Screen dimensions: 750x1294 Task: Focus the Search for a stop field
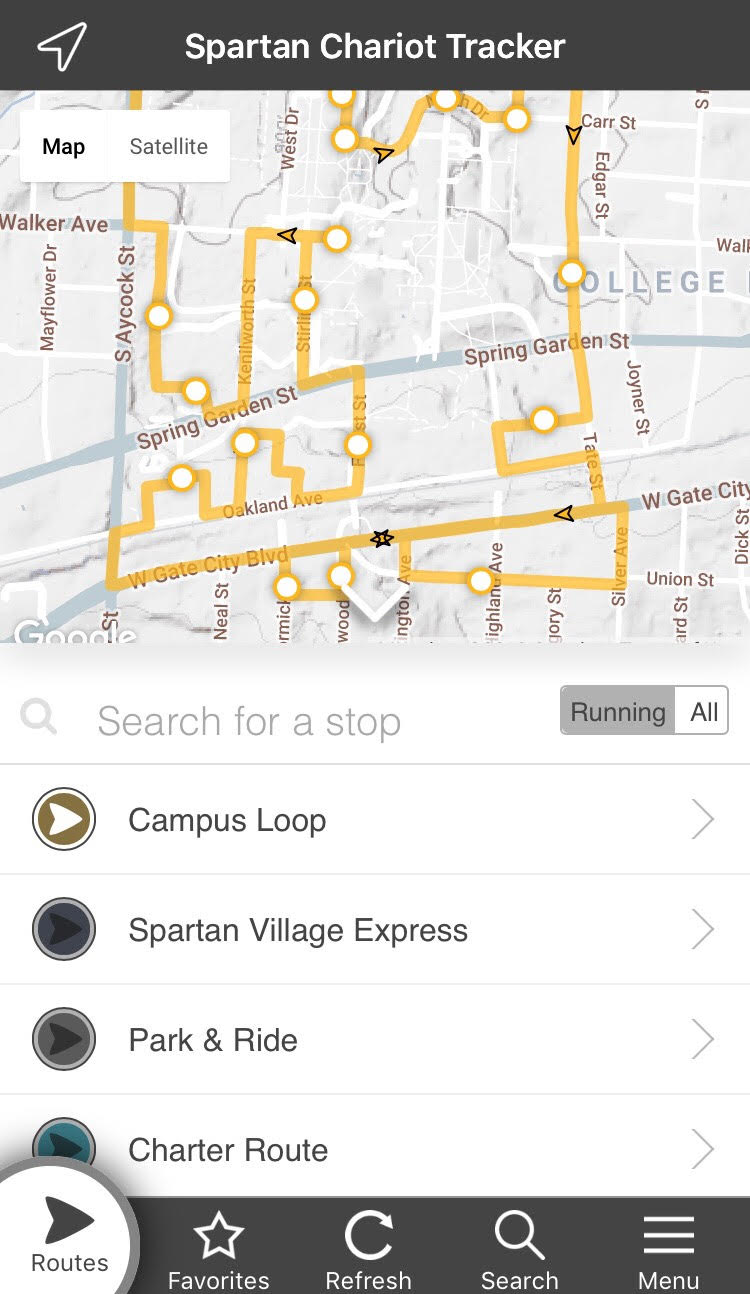click(x=300, y=721)
